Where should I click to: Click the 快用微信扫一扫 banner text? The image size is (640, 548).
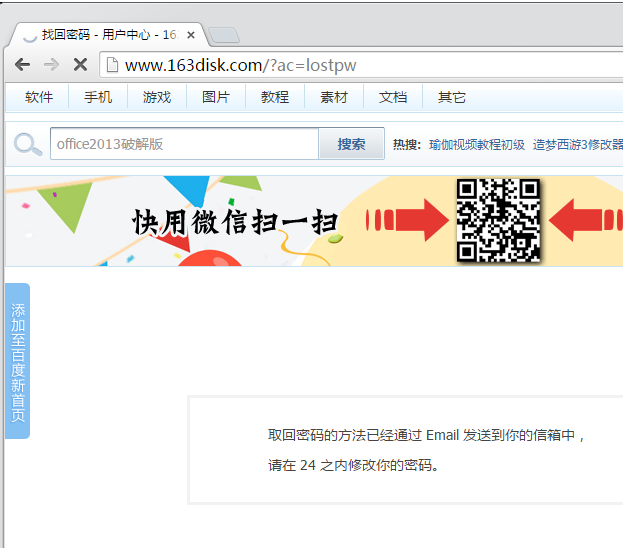point(235,223)
